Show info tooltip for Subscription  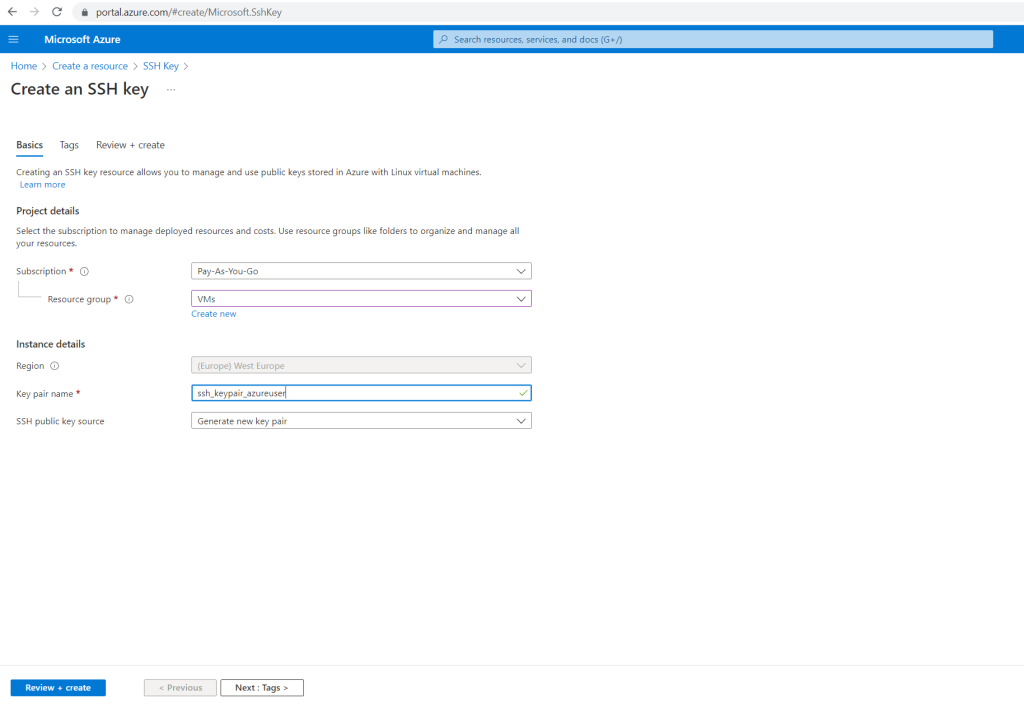point(84,272)
